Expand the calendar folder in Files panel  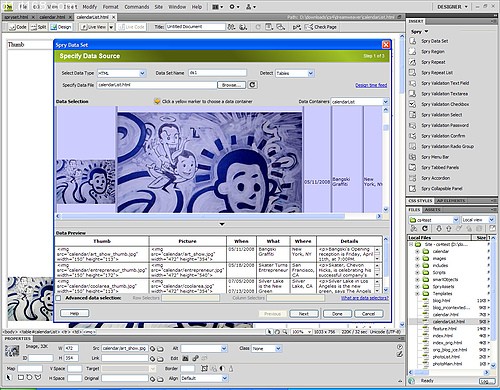(x=417, y=251)
